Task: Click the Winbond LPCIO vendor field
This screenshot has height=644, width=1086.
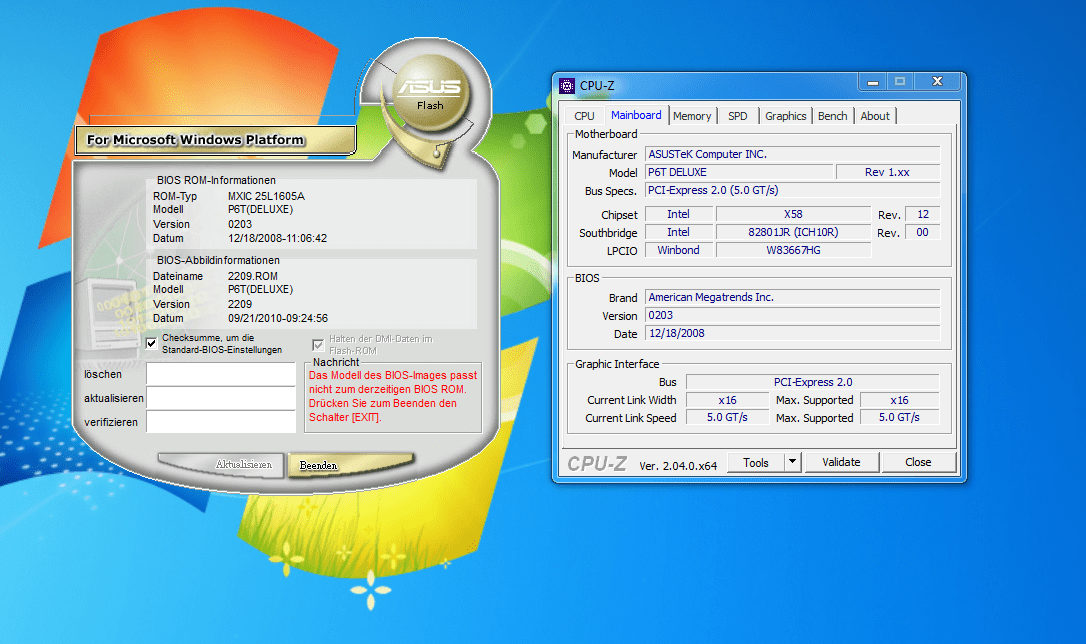Action: pos(678,251)
